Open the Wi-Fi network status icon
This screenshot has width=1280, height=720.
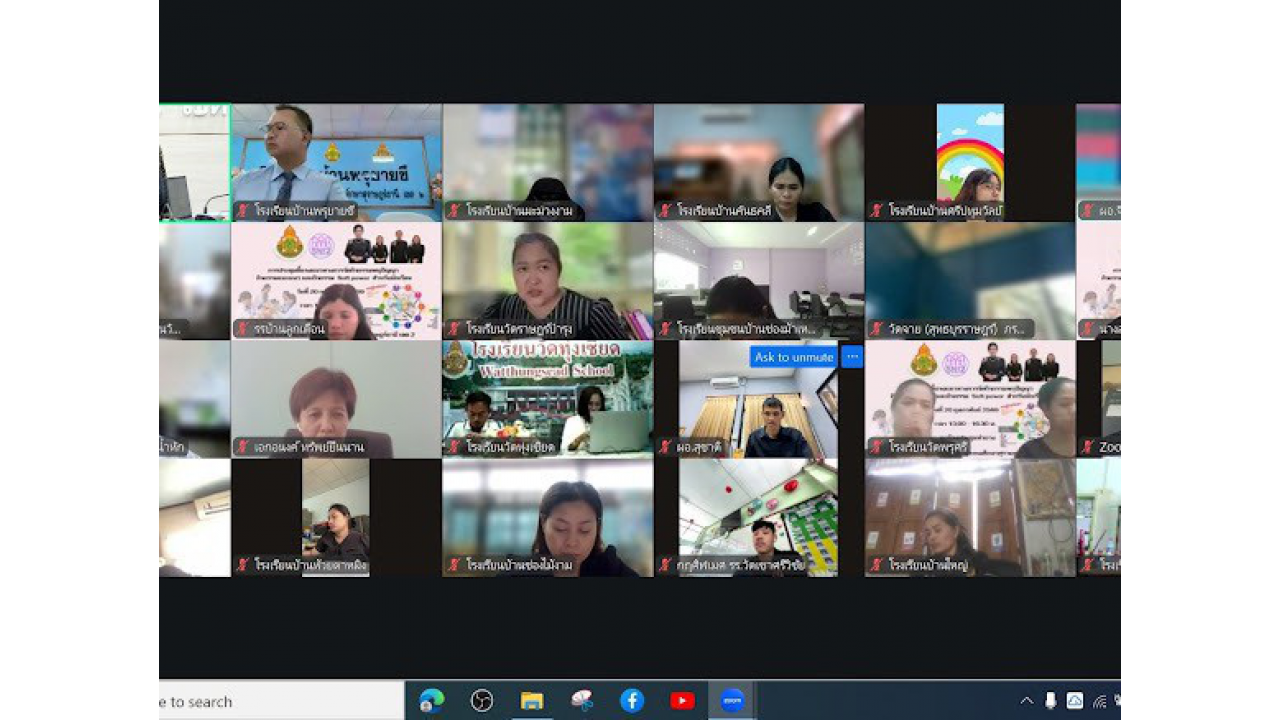click(x=1100, y=701)
